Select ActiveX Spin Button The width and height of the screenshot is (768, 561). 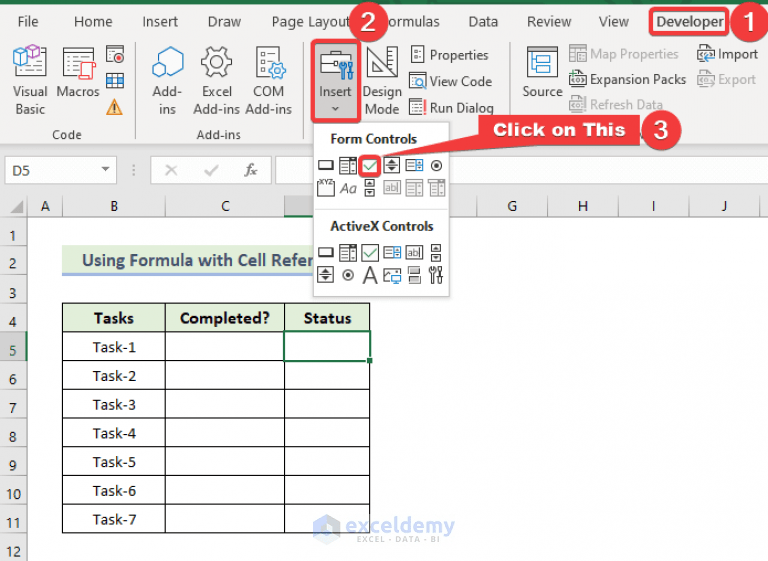click(x=326, y=275)
